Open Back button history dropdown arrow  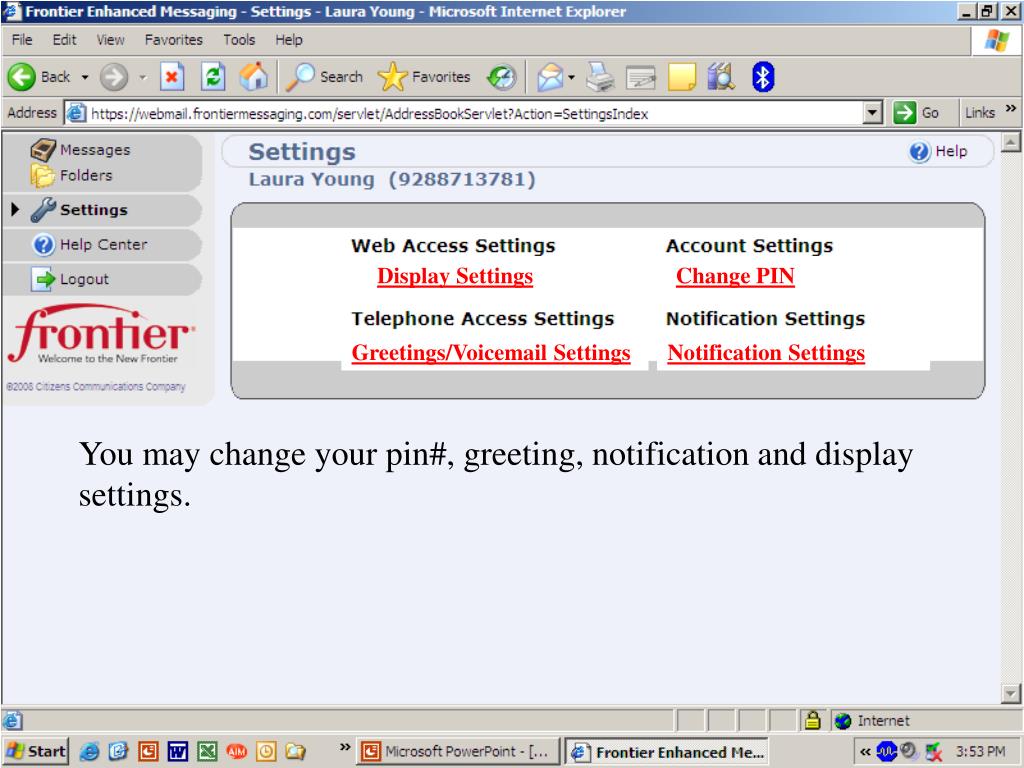(85, 77)
